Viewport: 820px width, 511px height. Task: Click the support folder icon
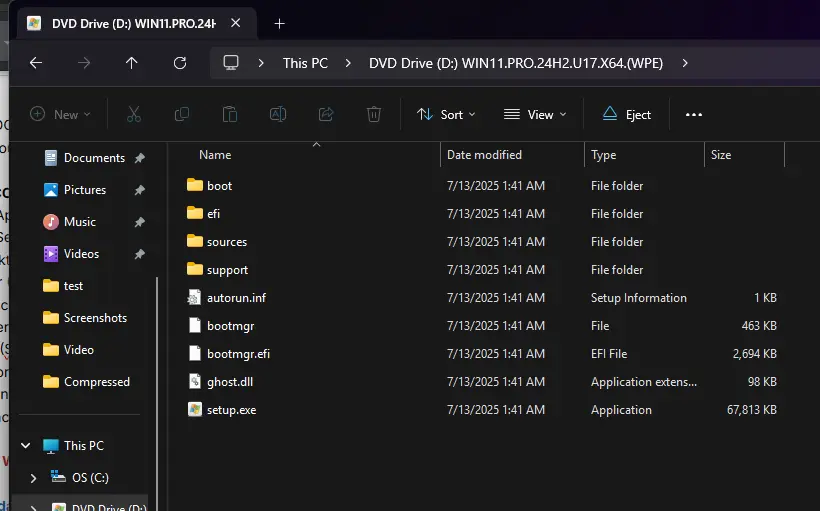tap(195, 269)
